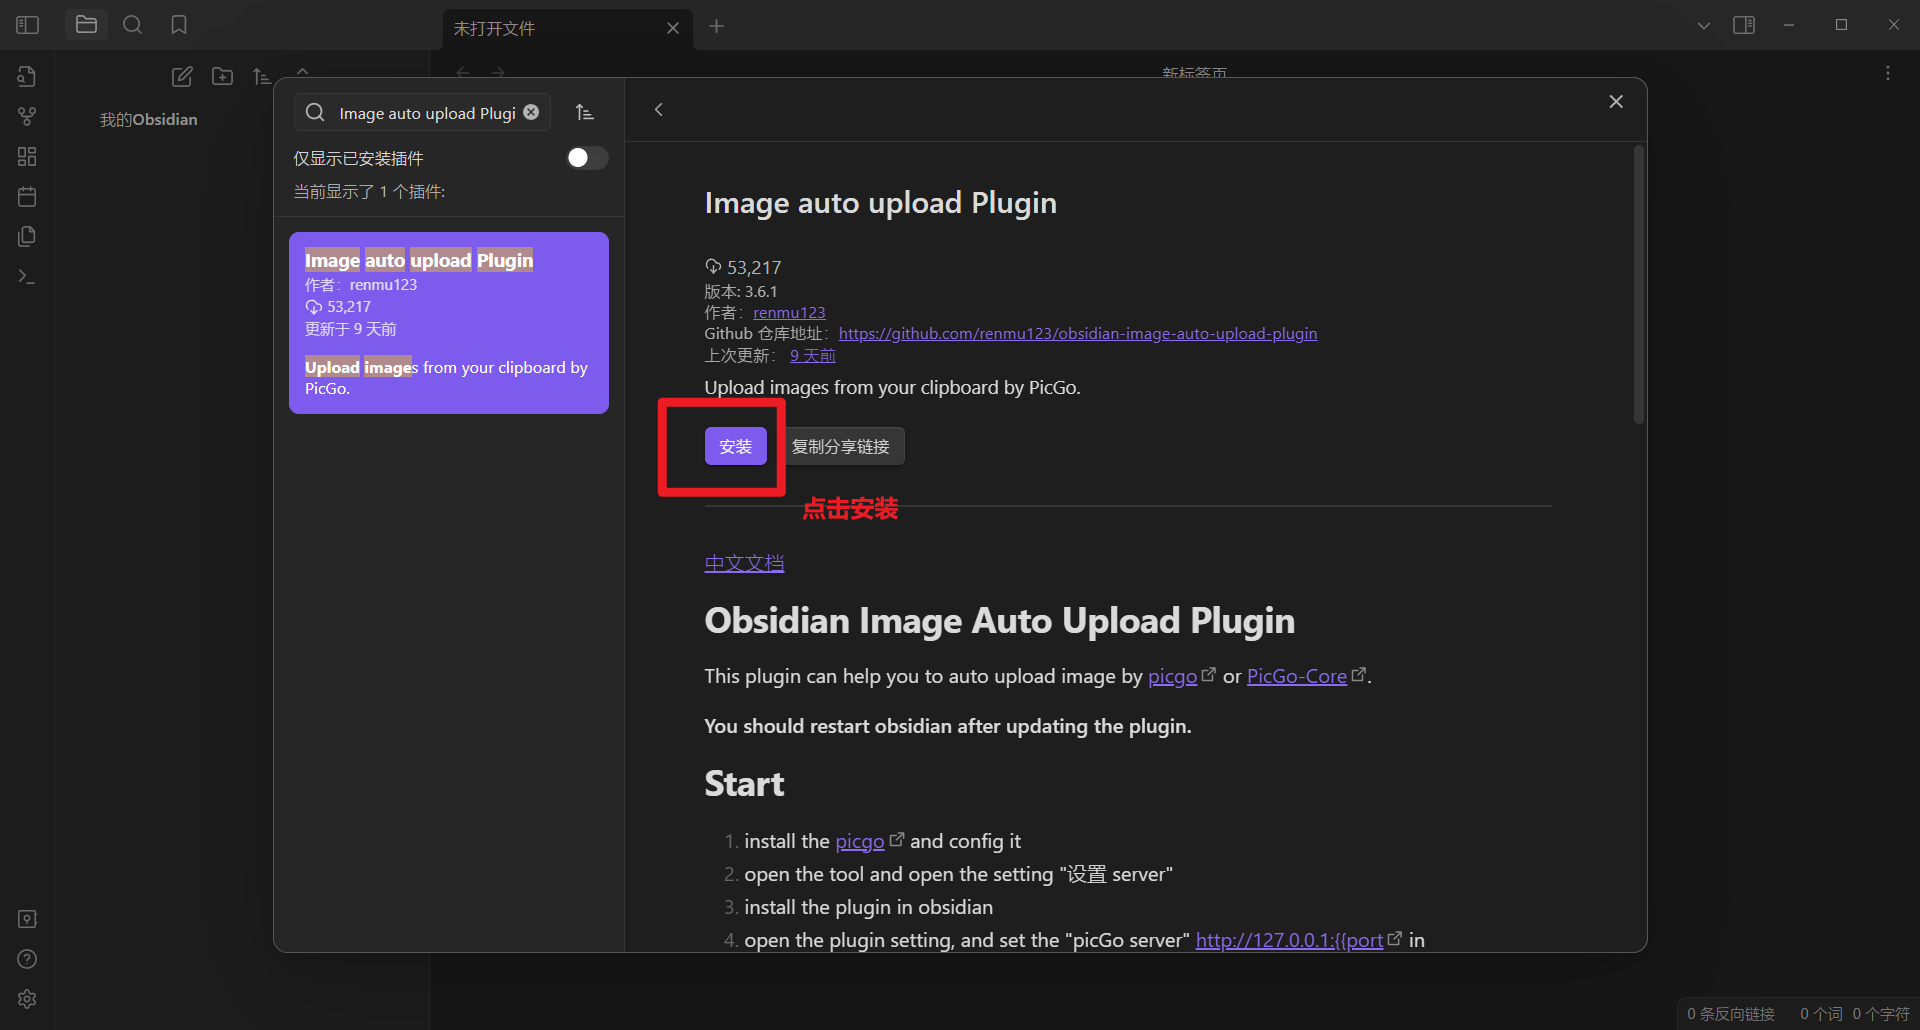Open the 中文文档 link
This screenshot has width=1920, height=1030.
click(x=744, y=563)
